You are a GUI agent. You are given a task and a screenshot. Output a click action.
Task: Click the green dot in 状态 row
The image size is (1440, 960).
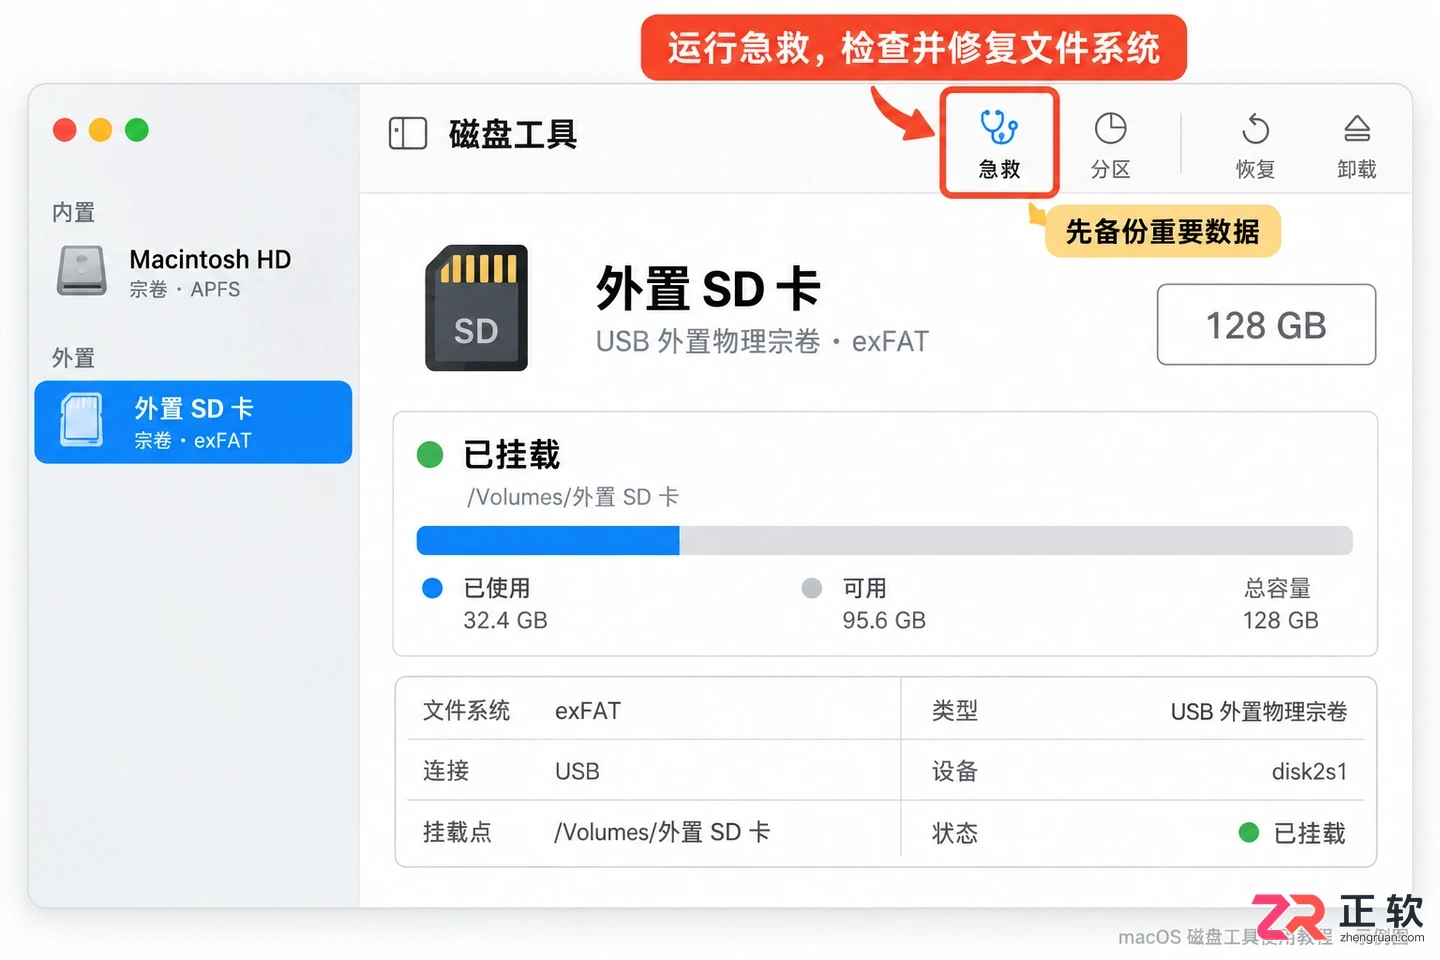1248,832
